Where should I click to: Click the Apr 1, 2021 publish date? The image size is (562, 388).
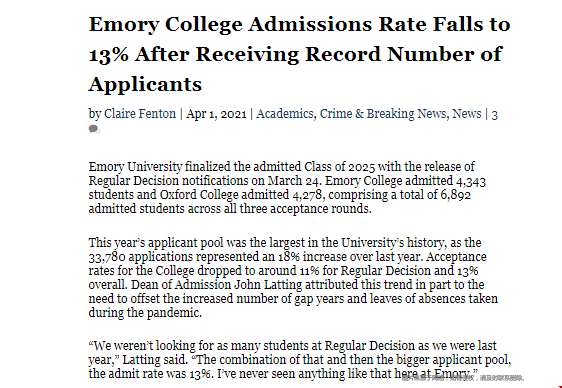click(216, 114)
